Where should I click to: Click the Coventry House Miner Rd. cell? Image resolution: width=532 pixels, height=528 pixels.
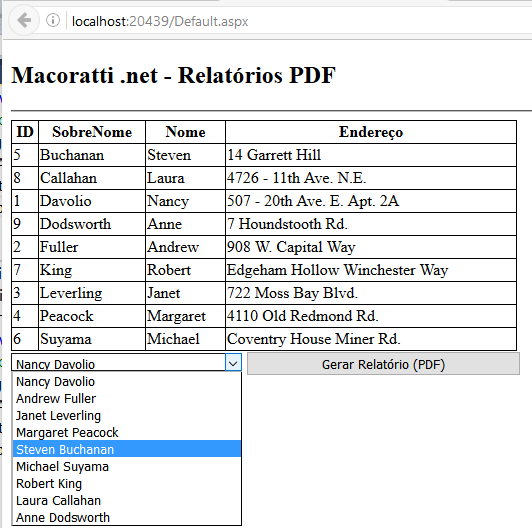point(371,339)
